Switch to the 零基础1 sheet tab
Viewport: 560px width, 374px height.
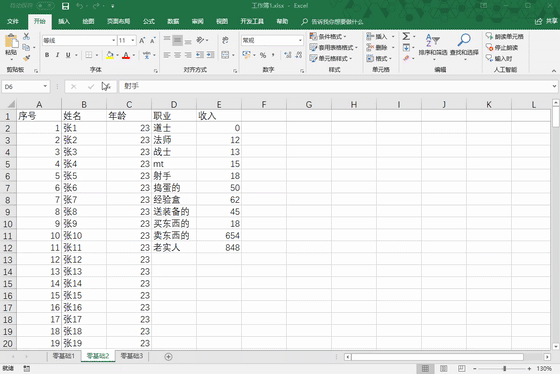point(64,356)
